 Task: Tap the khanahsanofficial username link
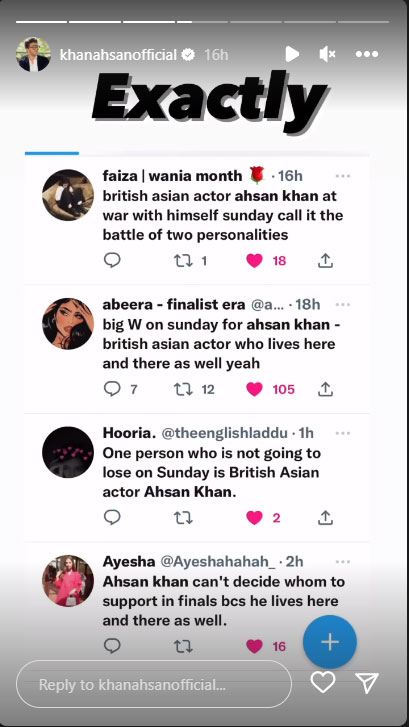coord(118,55)
